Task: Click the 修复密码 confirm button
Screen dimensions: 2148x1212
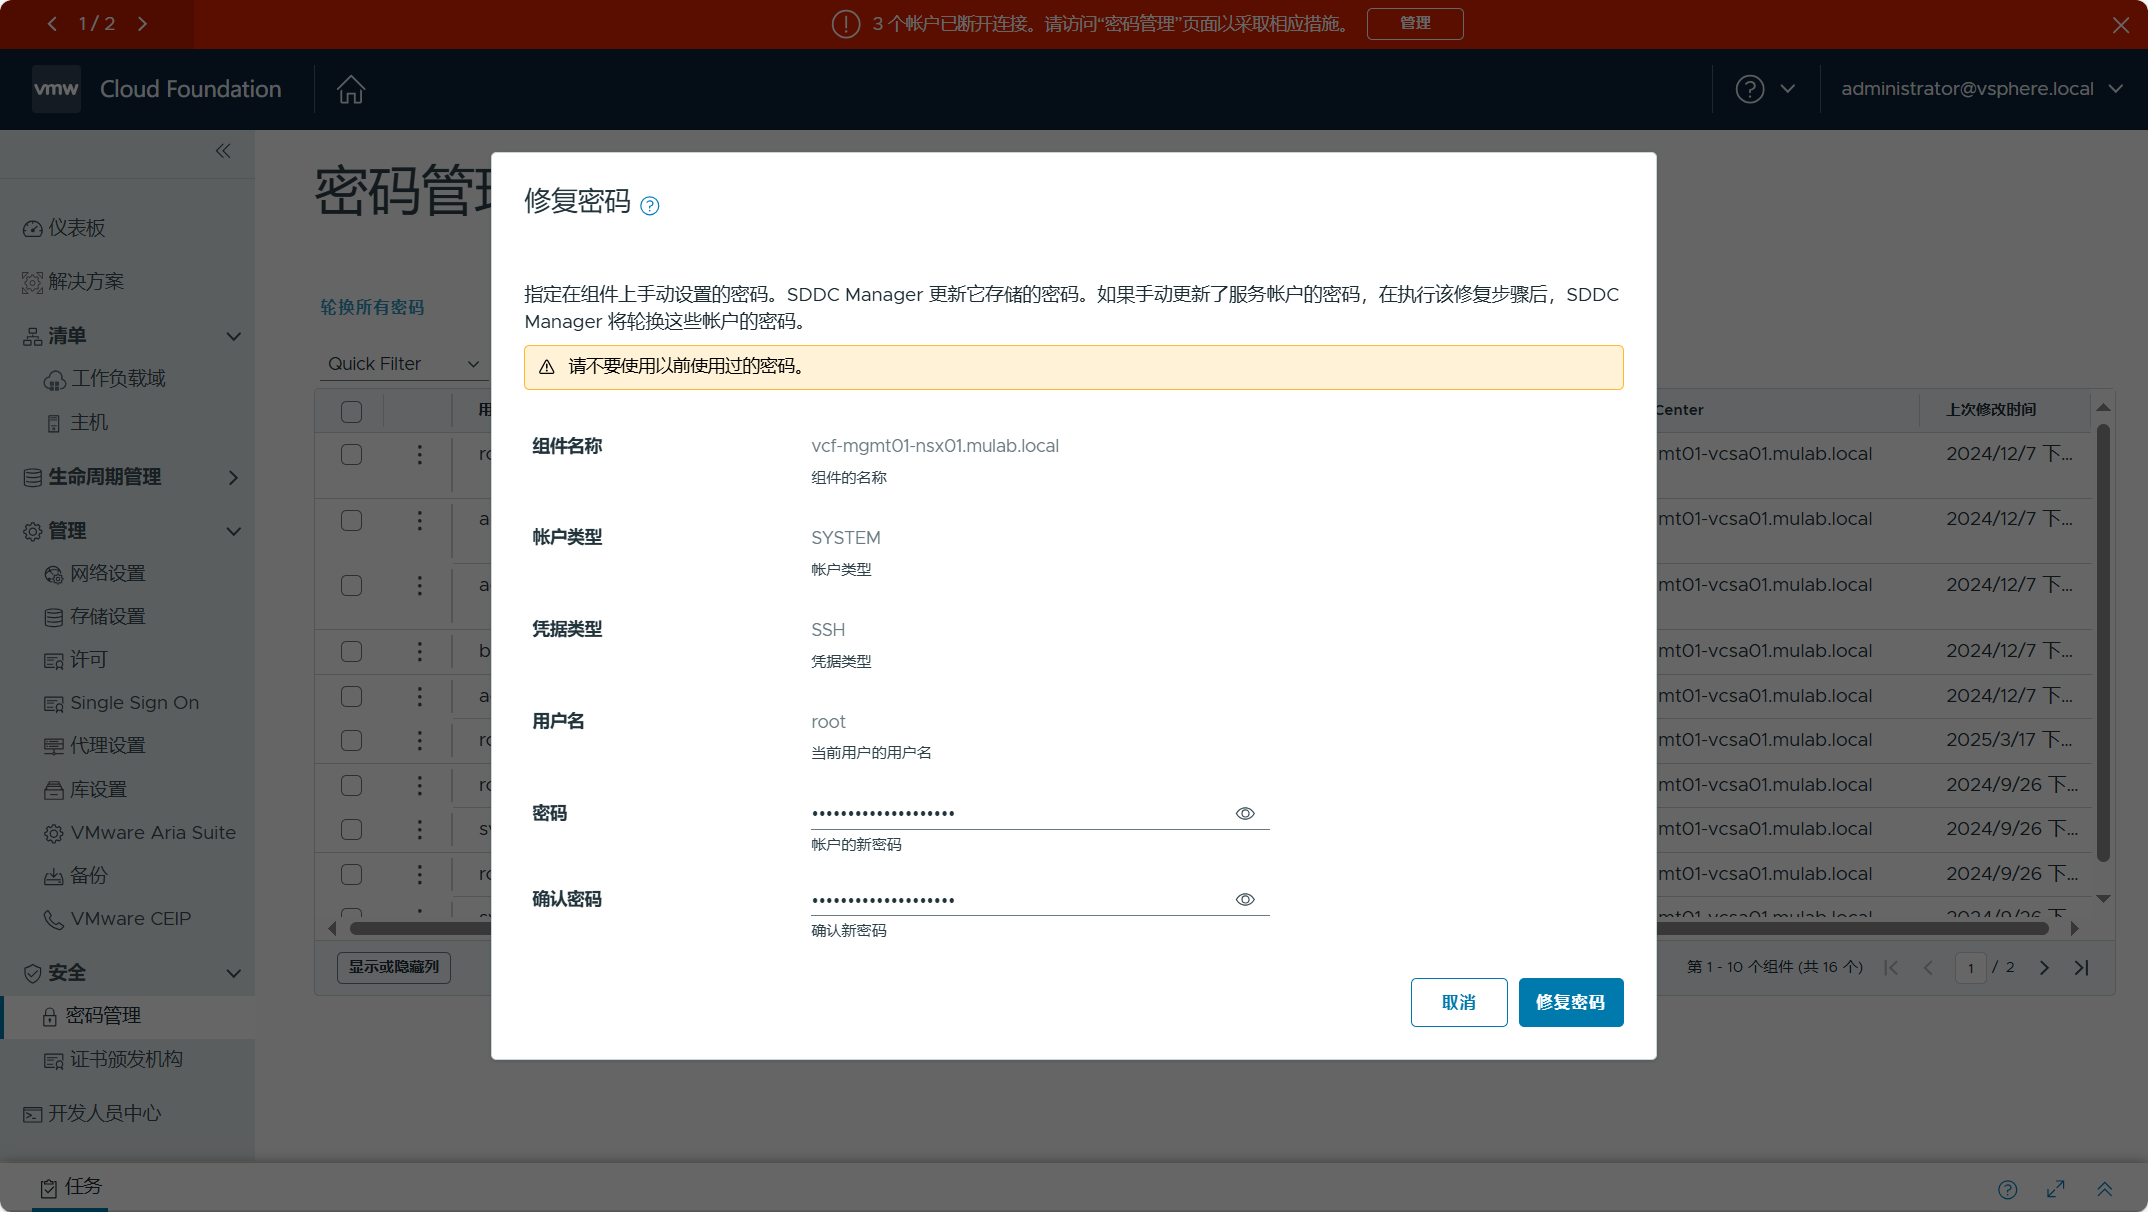Action: tap(1570, 1002)
